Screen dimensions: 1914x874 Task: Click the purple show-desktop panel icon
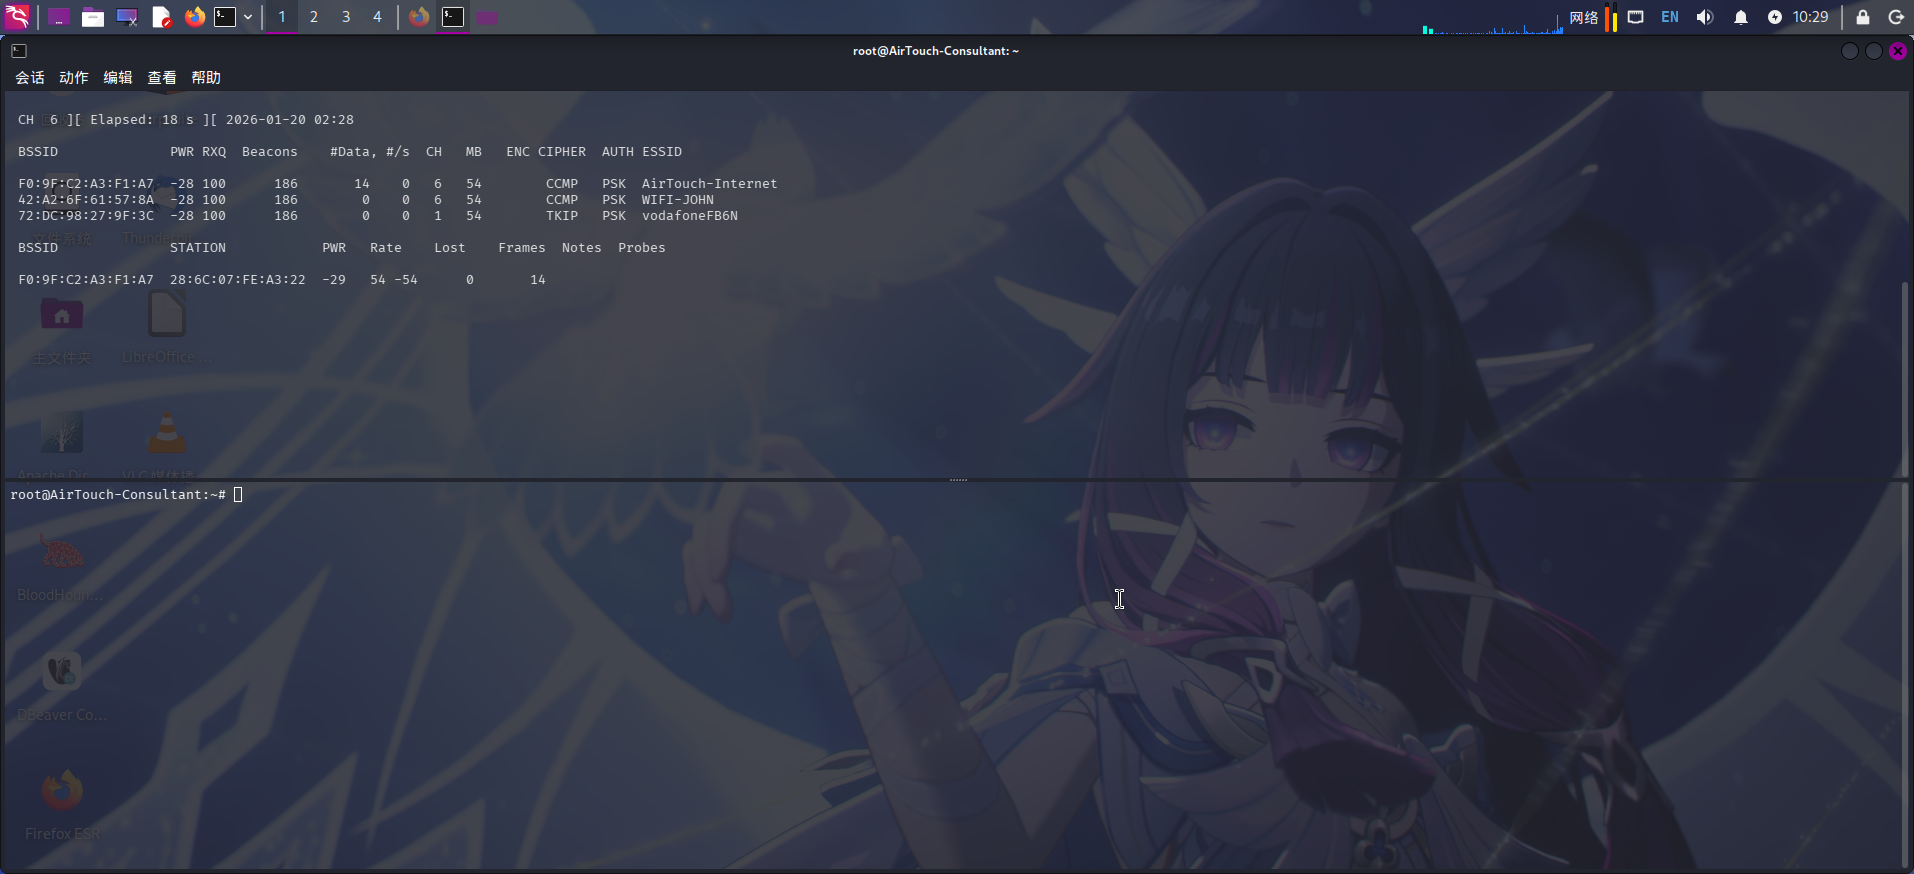tap(59, 17)
